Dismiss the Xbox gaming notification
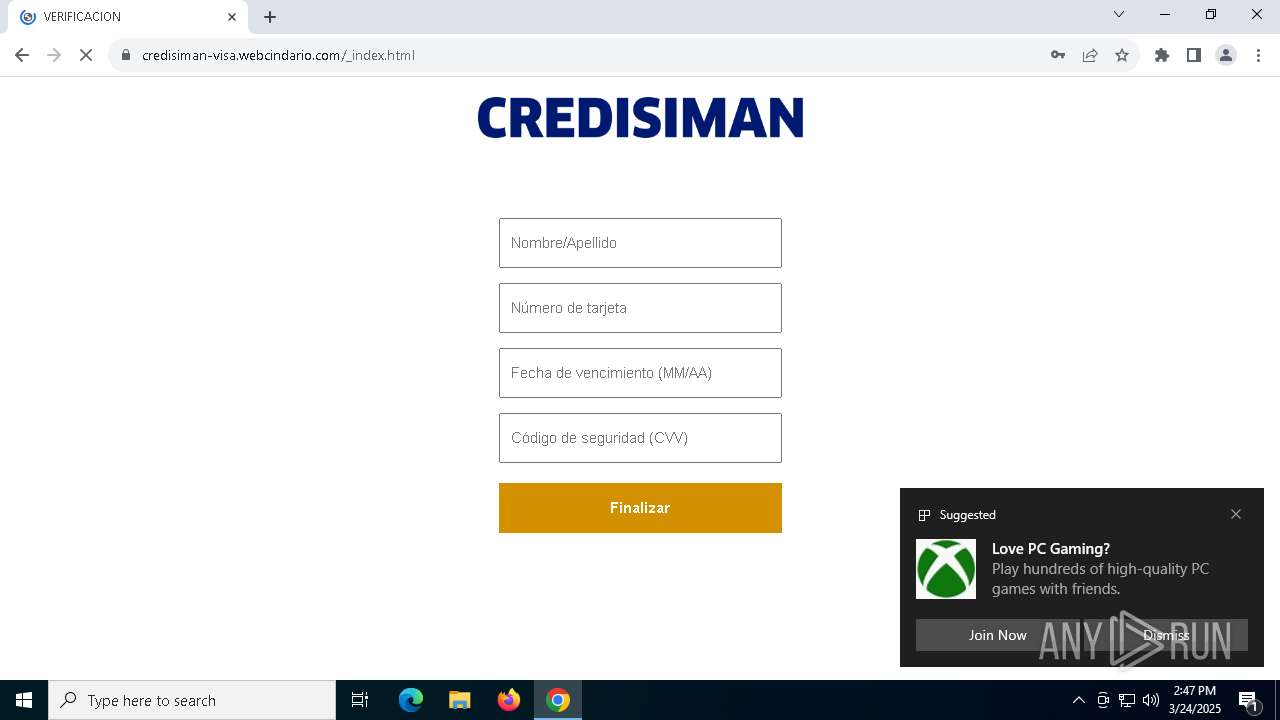Screen dimensions: 1280x720 (1166, 635)
